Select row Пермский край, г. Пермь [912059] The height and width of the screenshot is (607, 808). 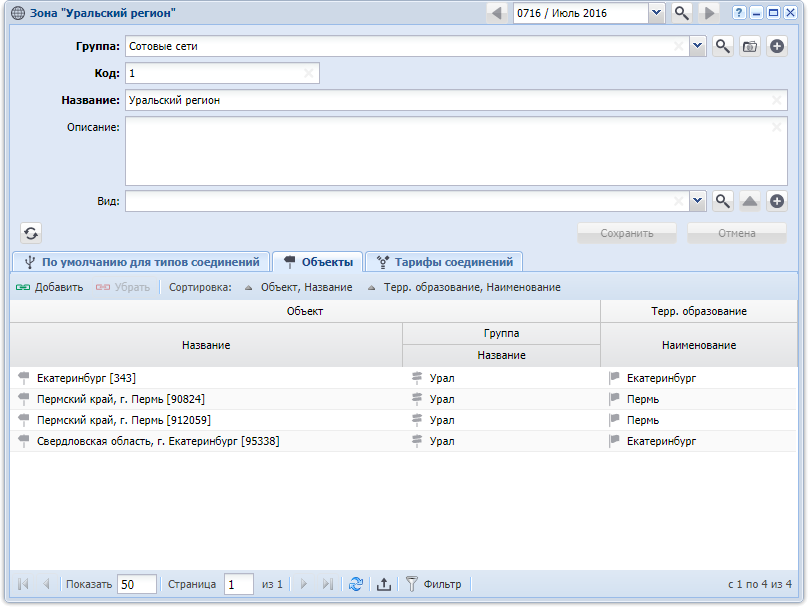(403, 420)
